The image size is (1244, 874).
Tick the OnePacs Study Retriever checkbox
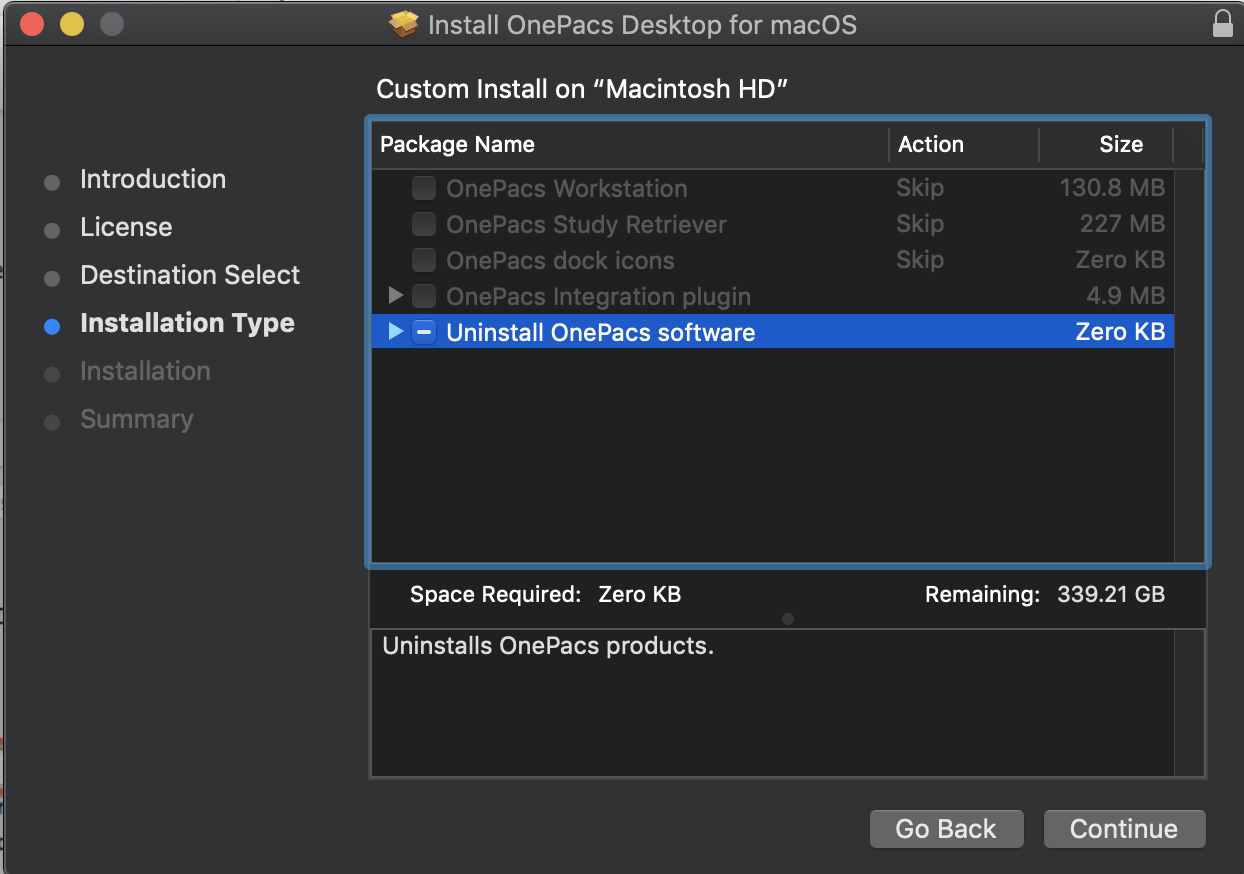coord(424,224)
